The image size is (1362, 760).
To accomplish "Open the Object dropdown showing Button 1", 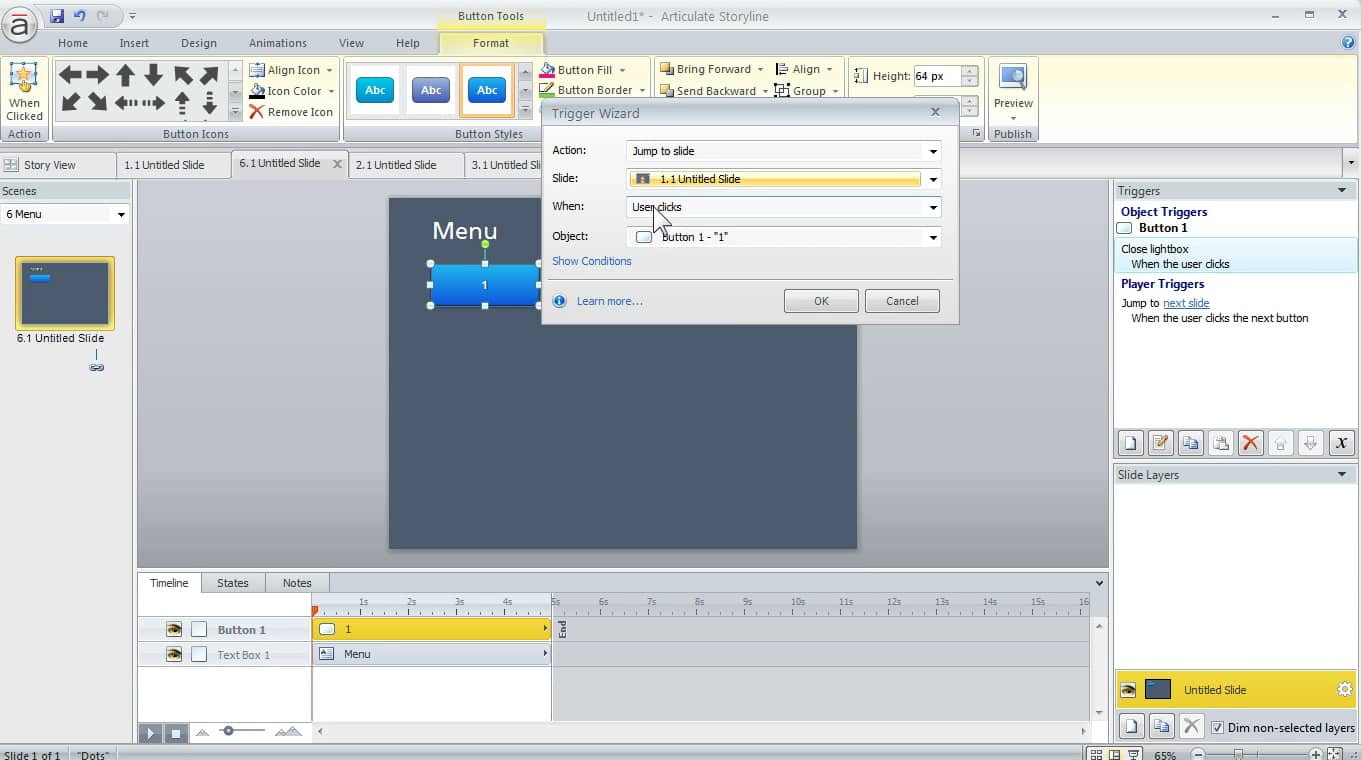I will coord(933,238).
